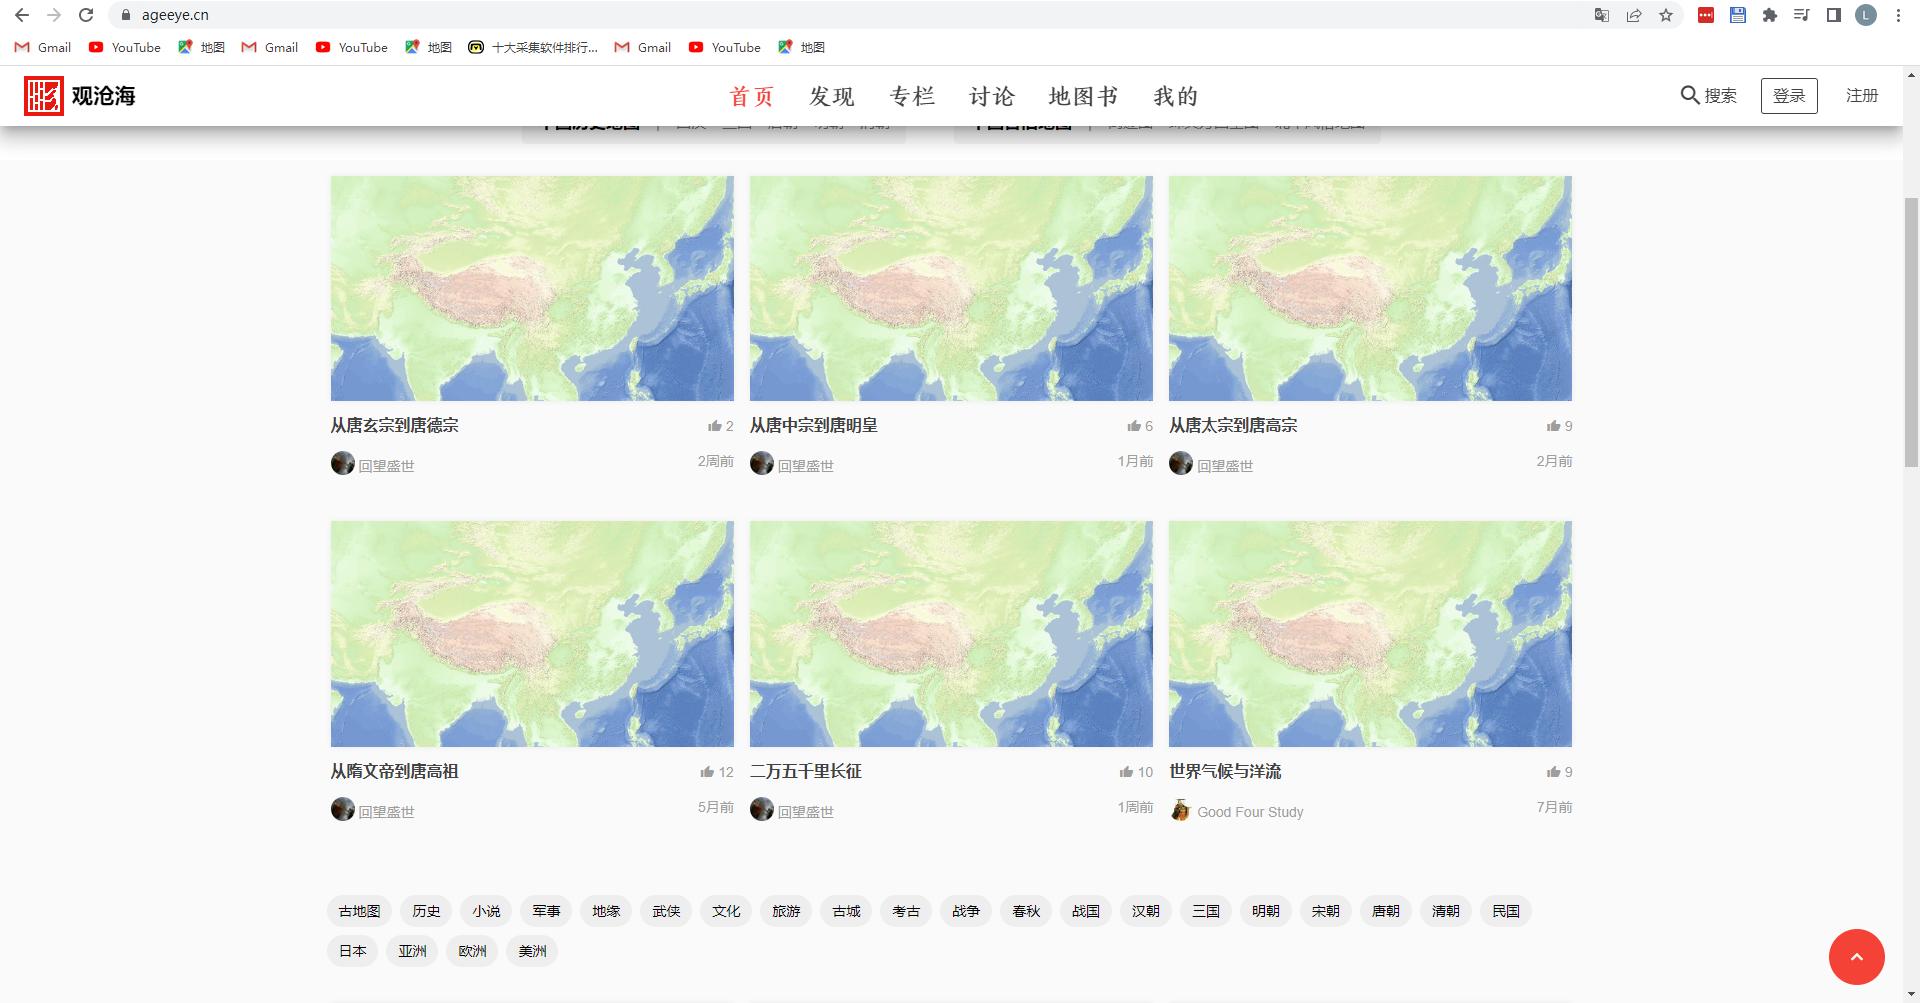The image size is (1920, 1003).
Task: Filter by the 唐朝 tag
Action: point(1385,911)
